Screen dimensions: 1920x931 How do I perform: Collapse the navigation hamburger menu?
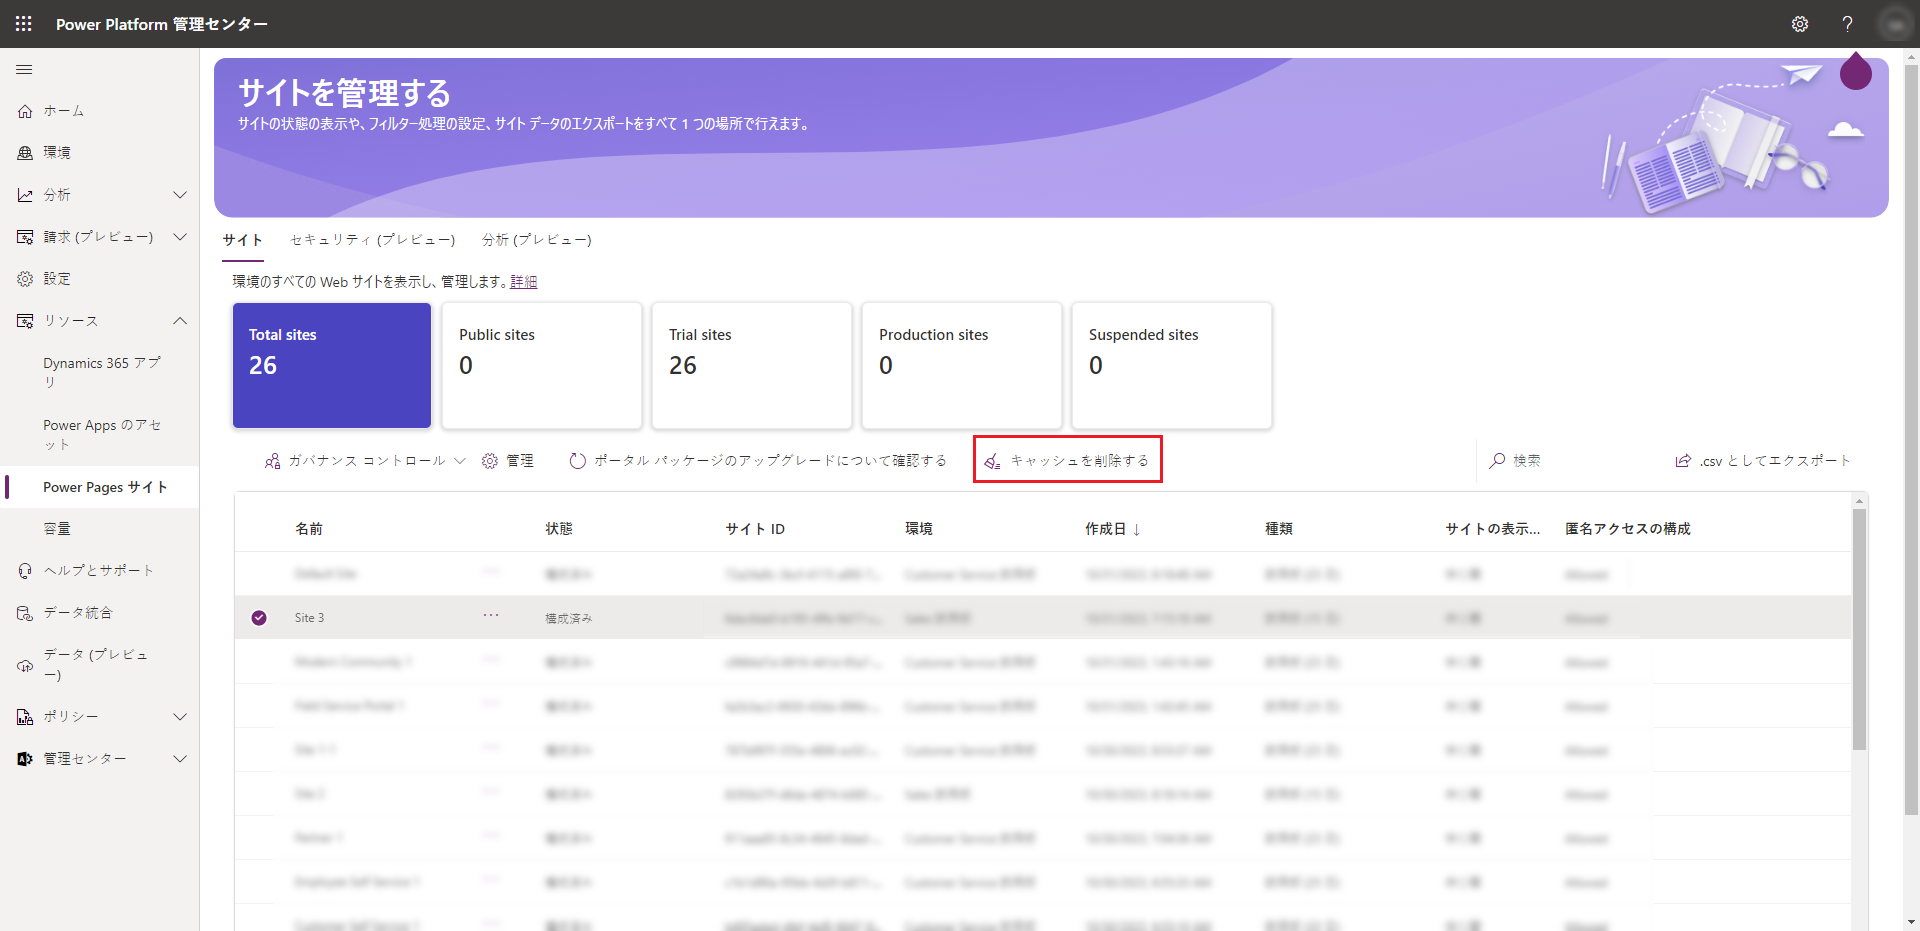click(x=24, y=69)
